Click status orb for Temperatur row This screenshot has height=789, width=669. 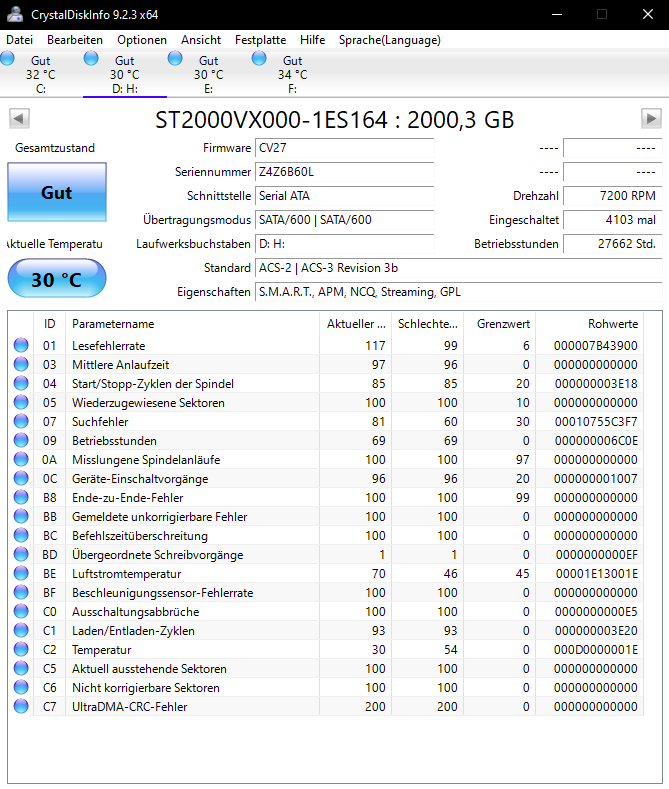pyautogui.click(x=21, y=650)
